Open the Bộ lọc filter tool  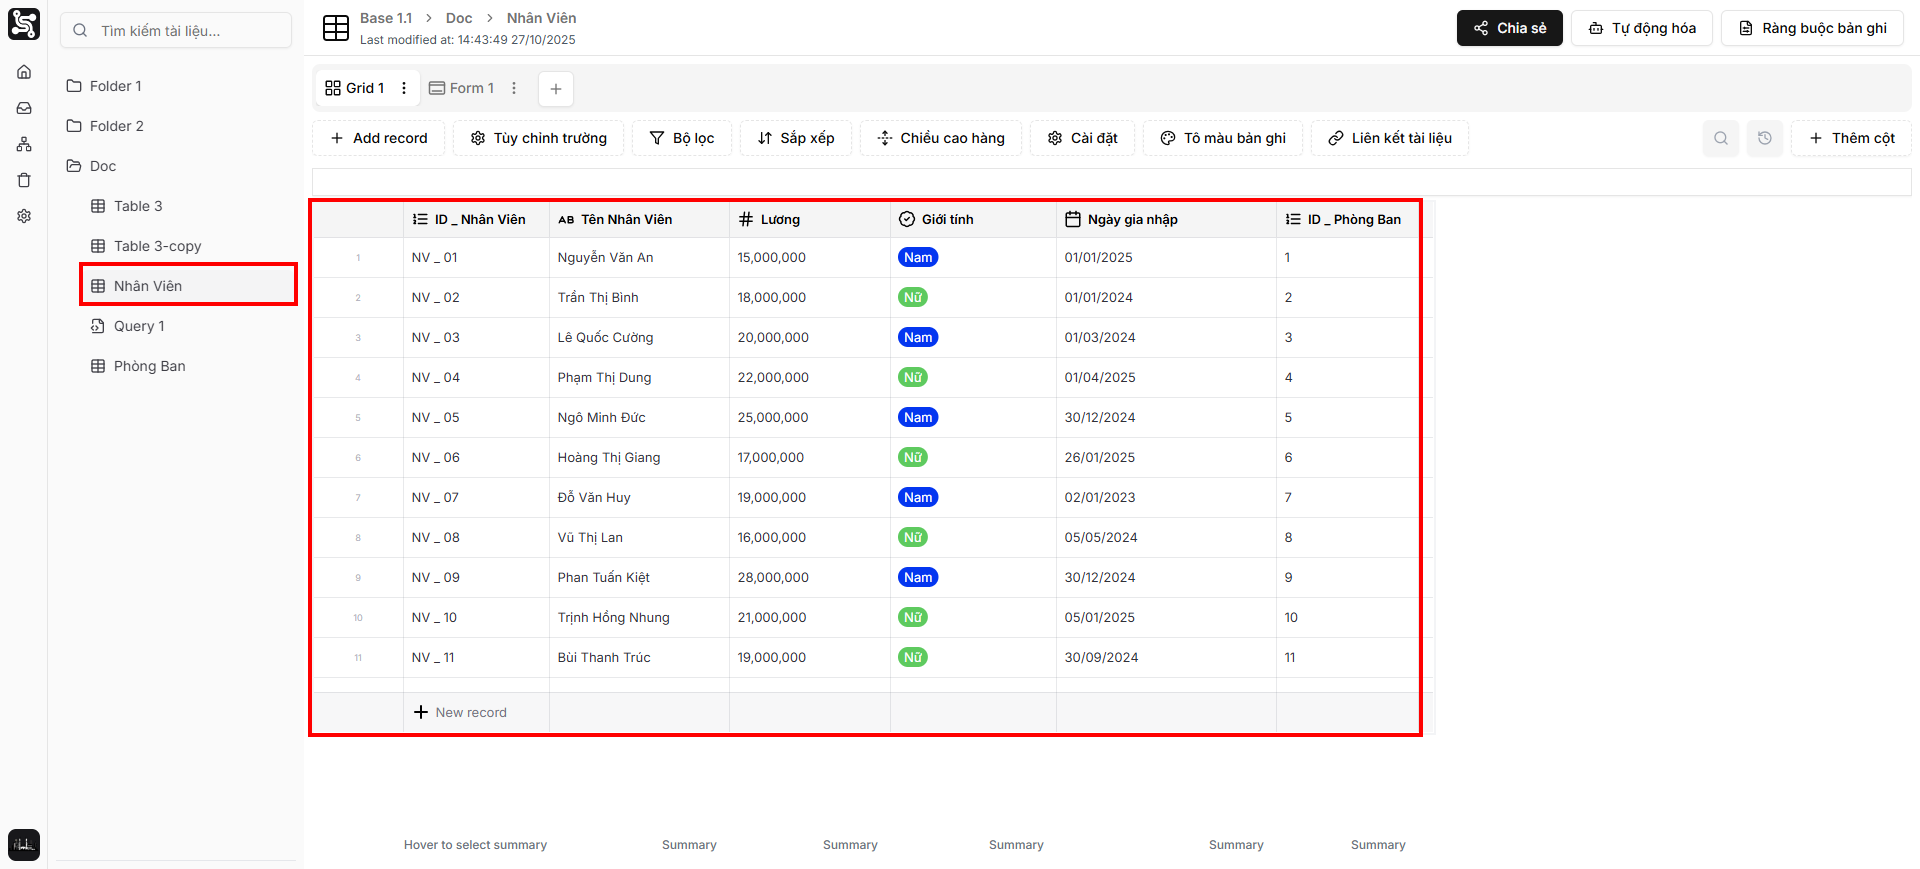682,138
